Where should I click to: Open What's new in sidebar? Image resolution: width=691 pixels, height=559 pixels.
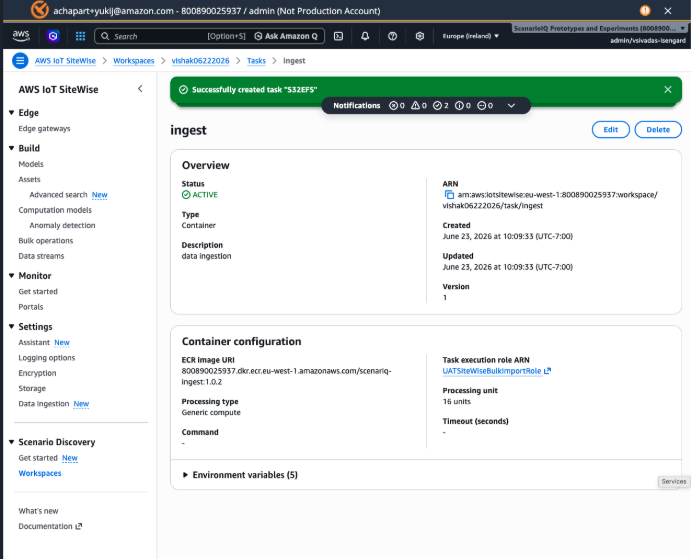38,511
